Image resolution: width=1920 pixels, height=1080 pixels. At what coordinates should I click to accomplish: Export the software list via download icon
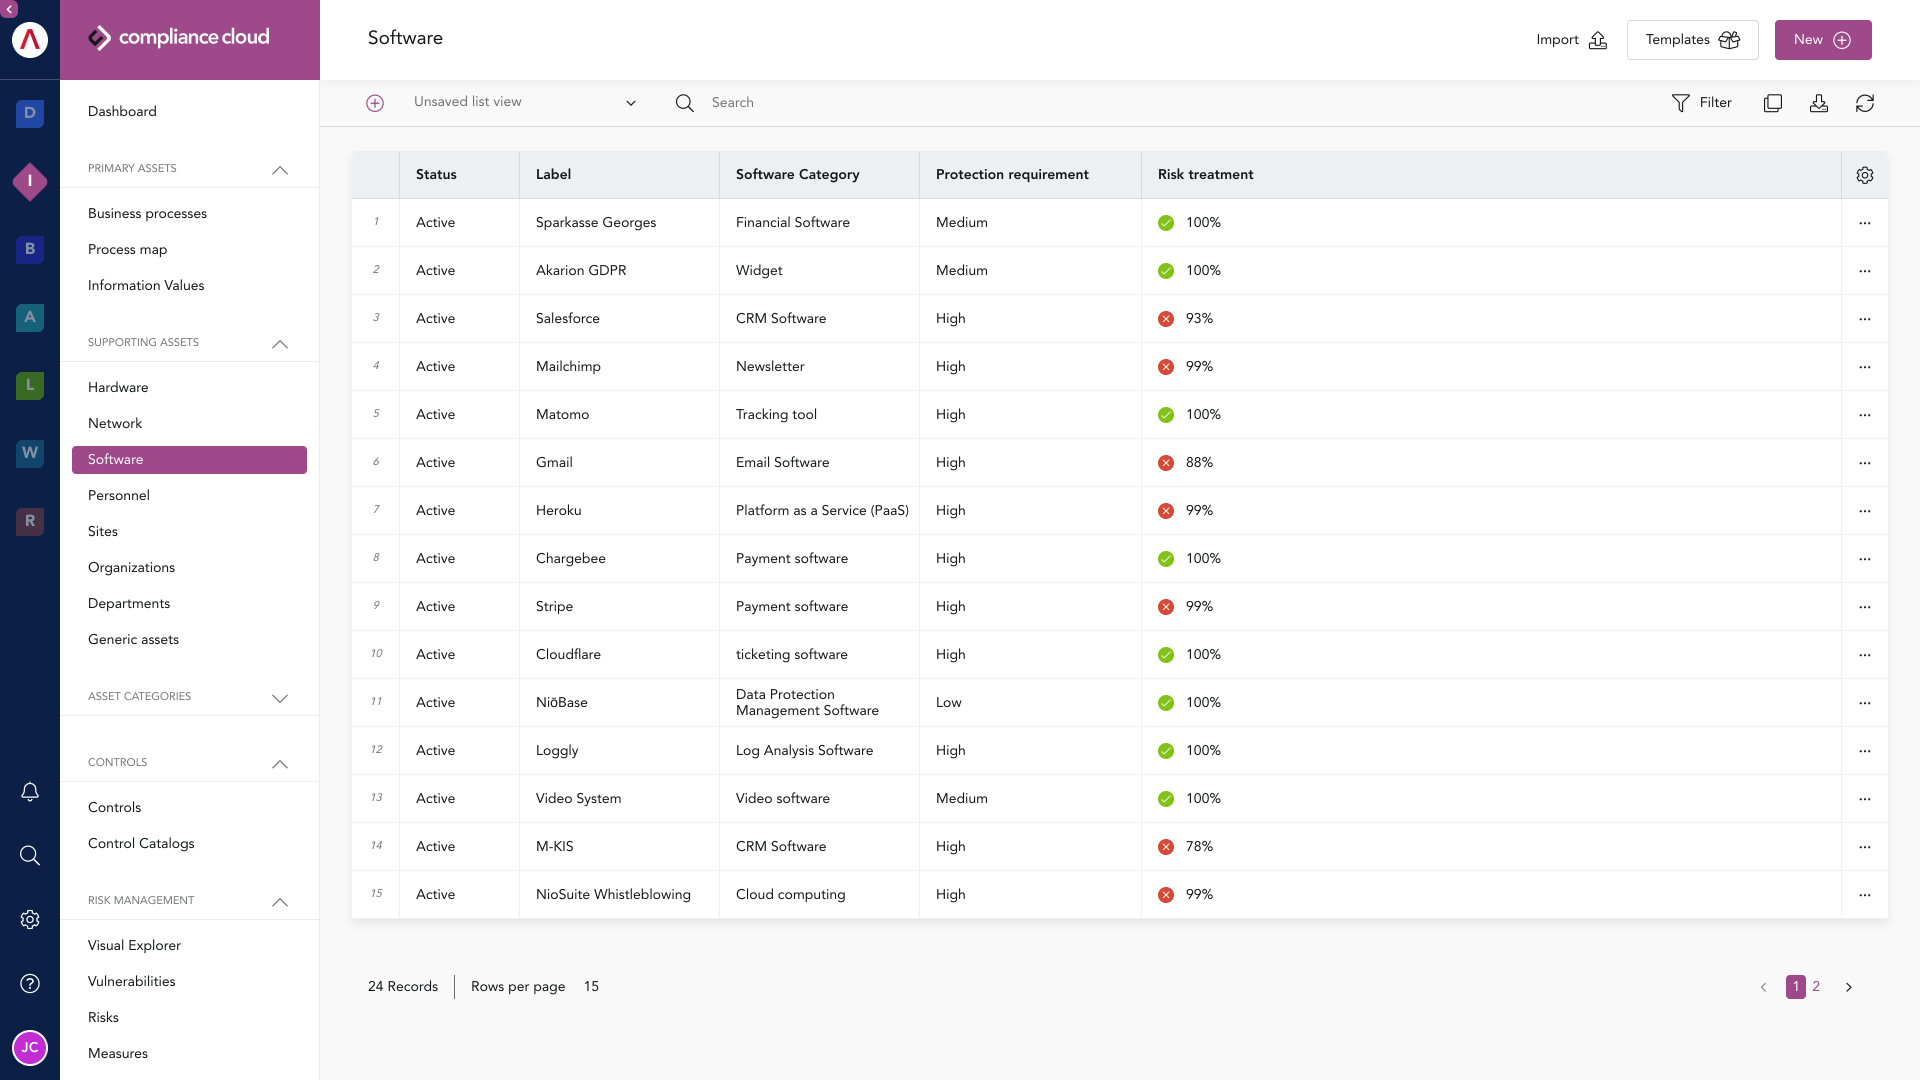pyautogui.click(x=1819, y=103)
